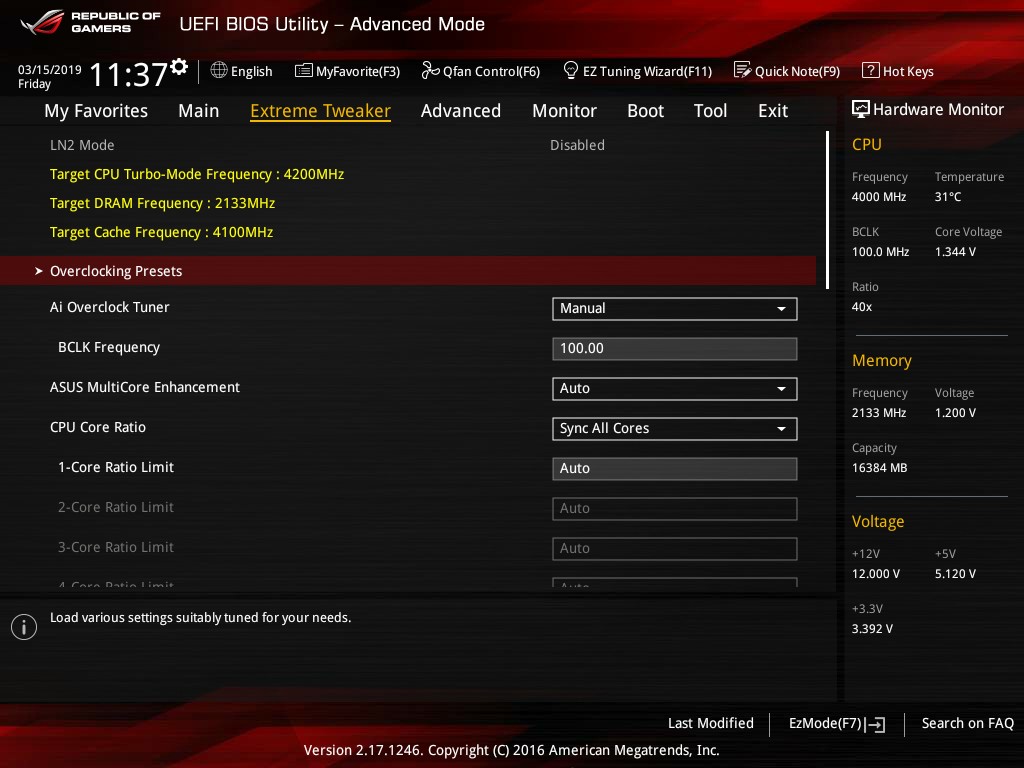
Task: Click the MultiCore Enhancement dropdown arrow
Action: pyautogui.click(x=781, y=389)
